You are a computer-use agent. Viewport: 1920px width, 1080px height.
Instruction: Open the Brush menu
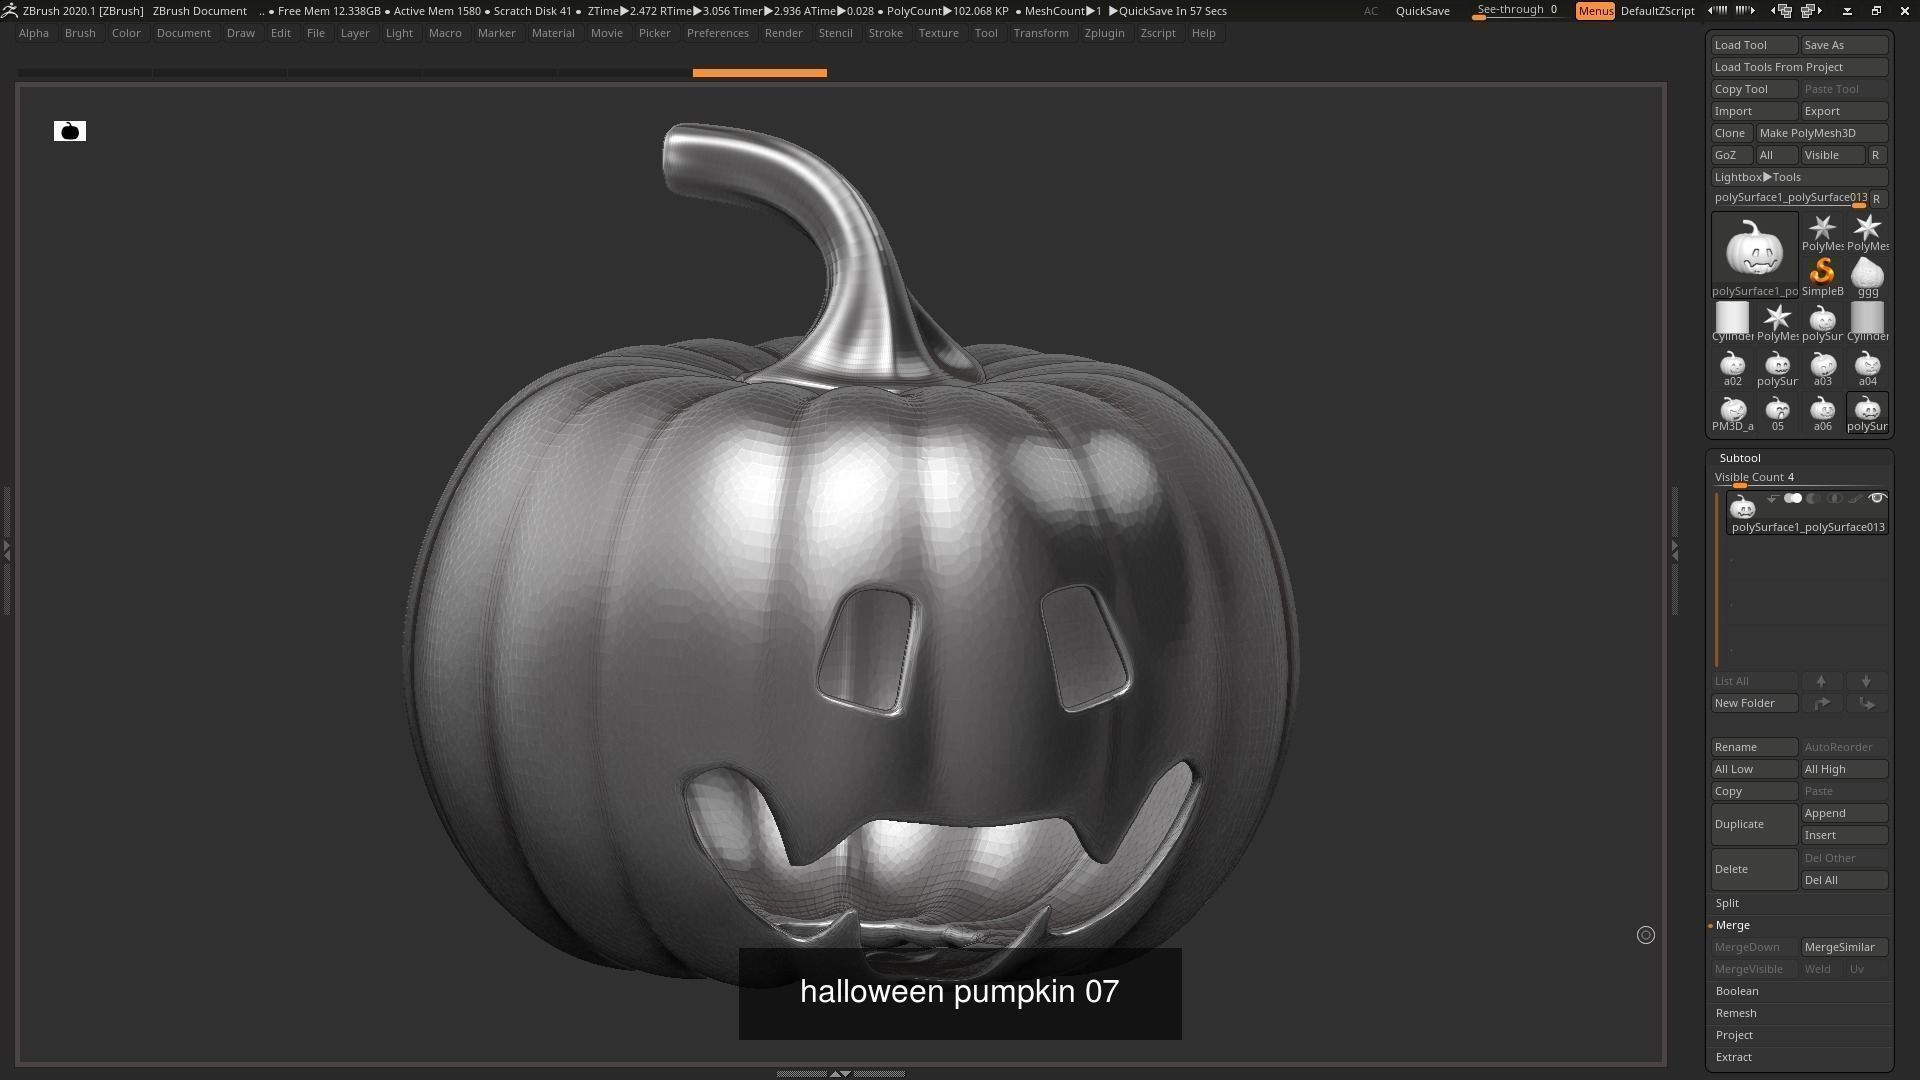[80, 33]
